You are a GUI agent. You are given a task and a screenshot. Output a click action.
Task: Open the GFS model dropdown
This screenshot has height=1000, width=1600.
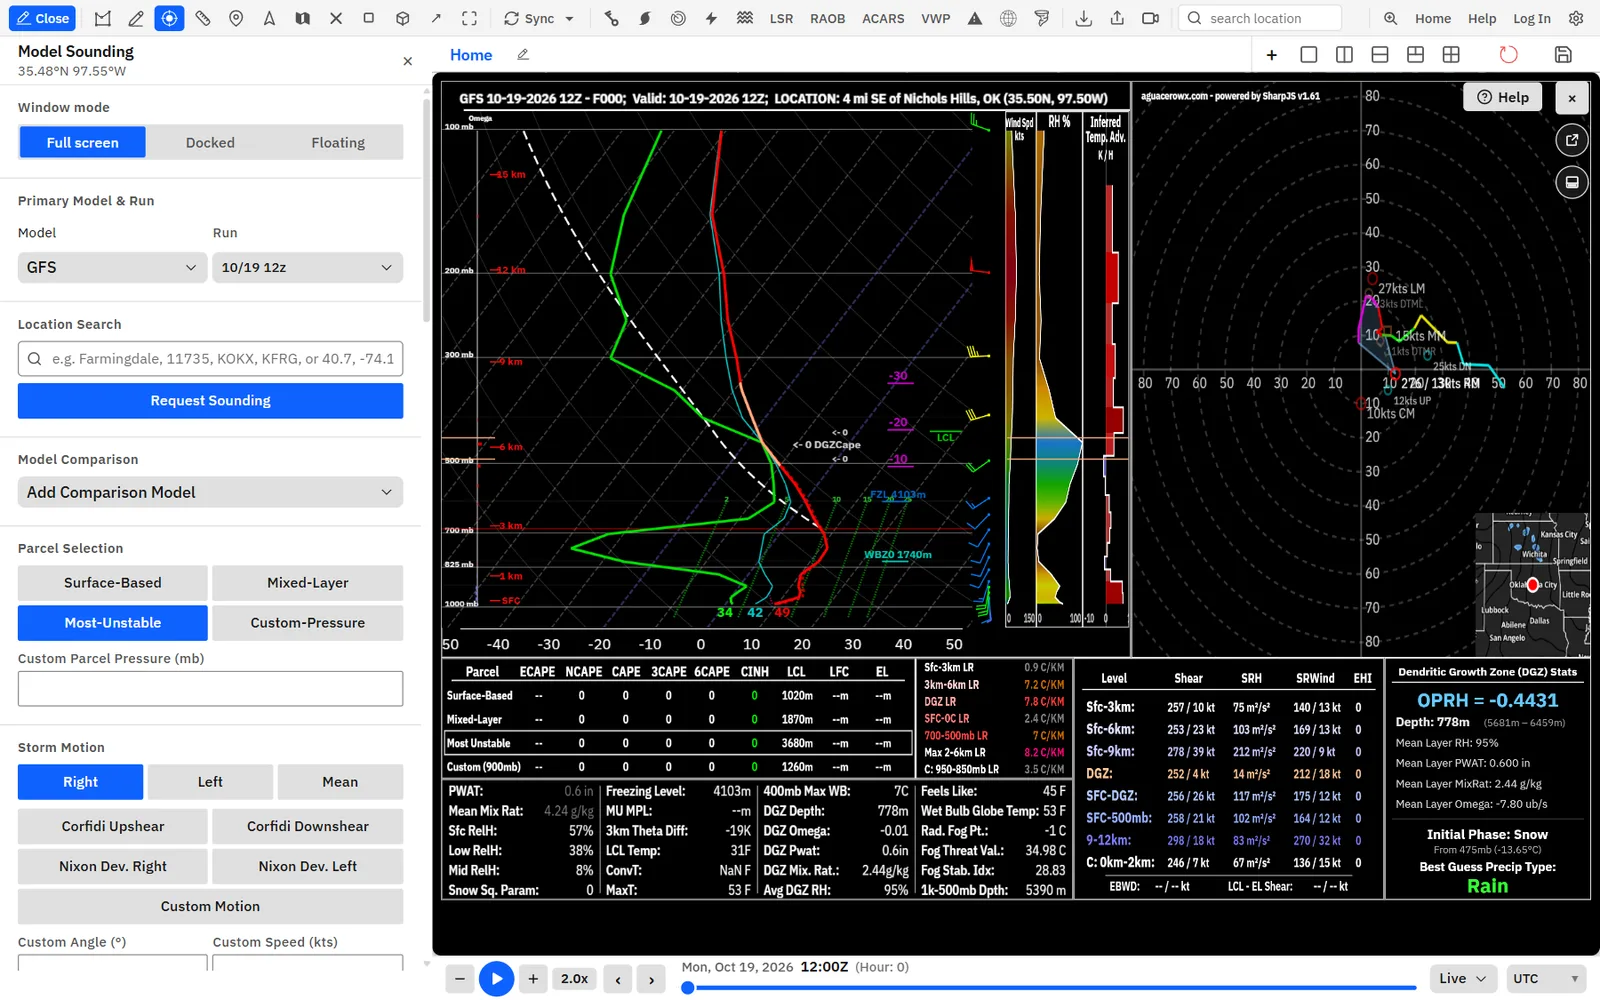[x=112, y=267]
